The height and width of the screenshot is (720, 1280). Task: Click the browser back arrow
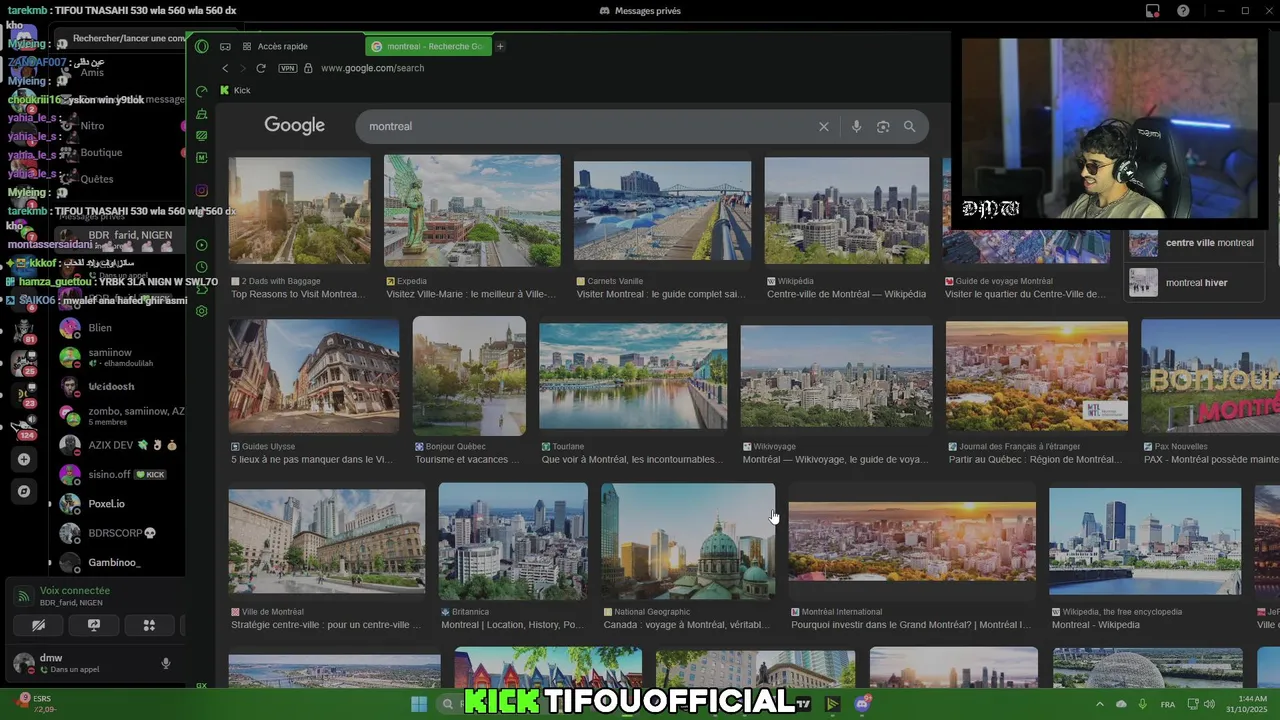(225, 68)
